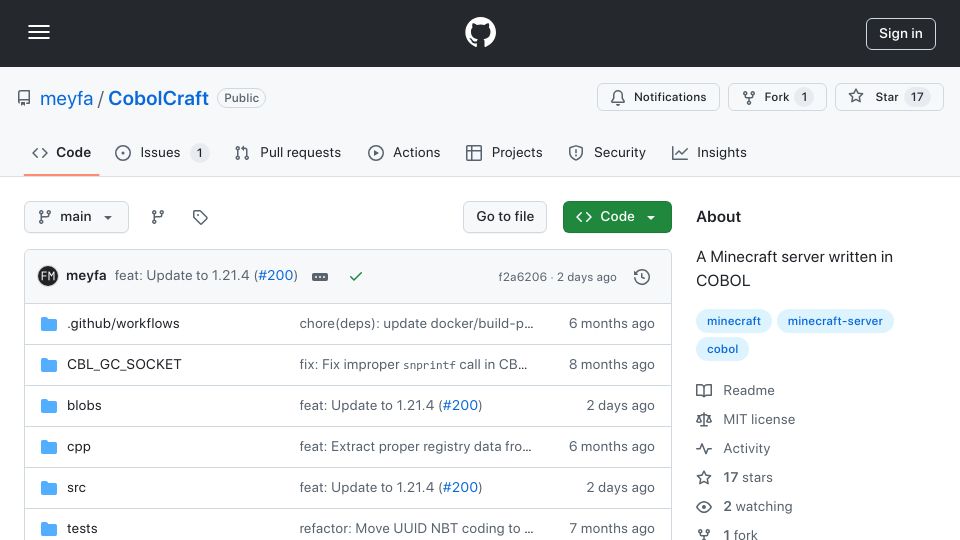Open the blobs folder
The image size is (960, 540).
(x=84, y=405)
